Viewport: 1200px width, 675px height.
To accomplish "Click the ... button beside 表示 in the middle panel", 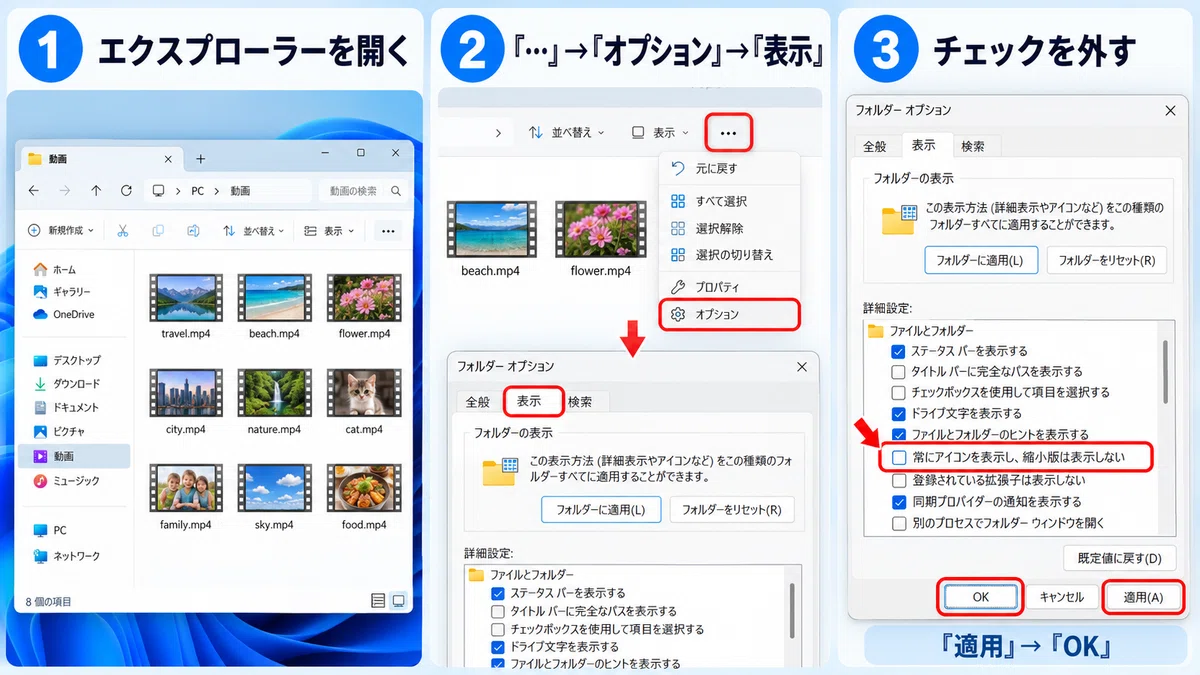I will [728, 133].
